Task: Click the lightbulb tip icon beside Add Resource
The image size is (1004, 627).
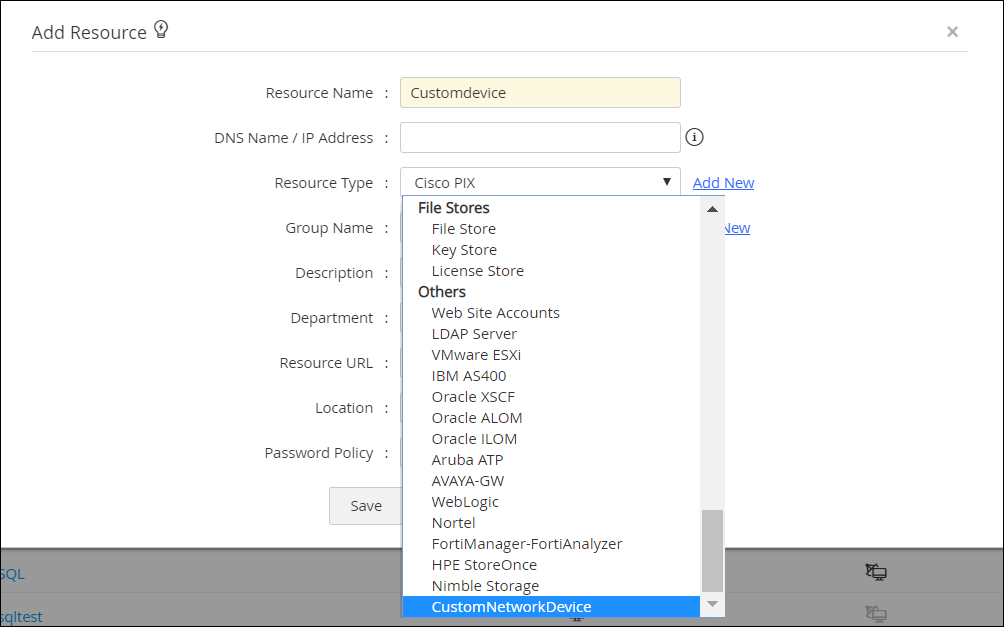Action: [x=161, y=30]
